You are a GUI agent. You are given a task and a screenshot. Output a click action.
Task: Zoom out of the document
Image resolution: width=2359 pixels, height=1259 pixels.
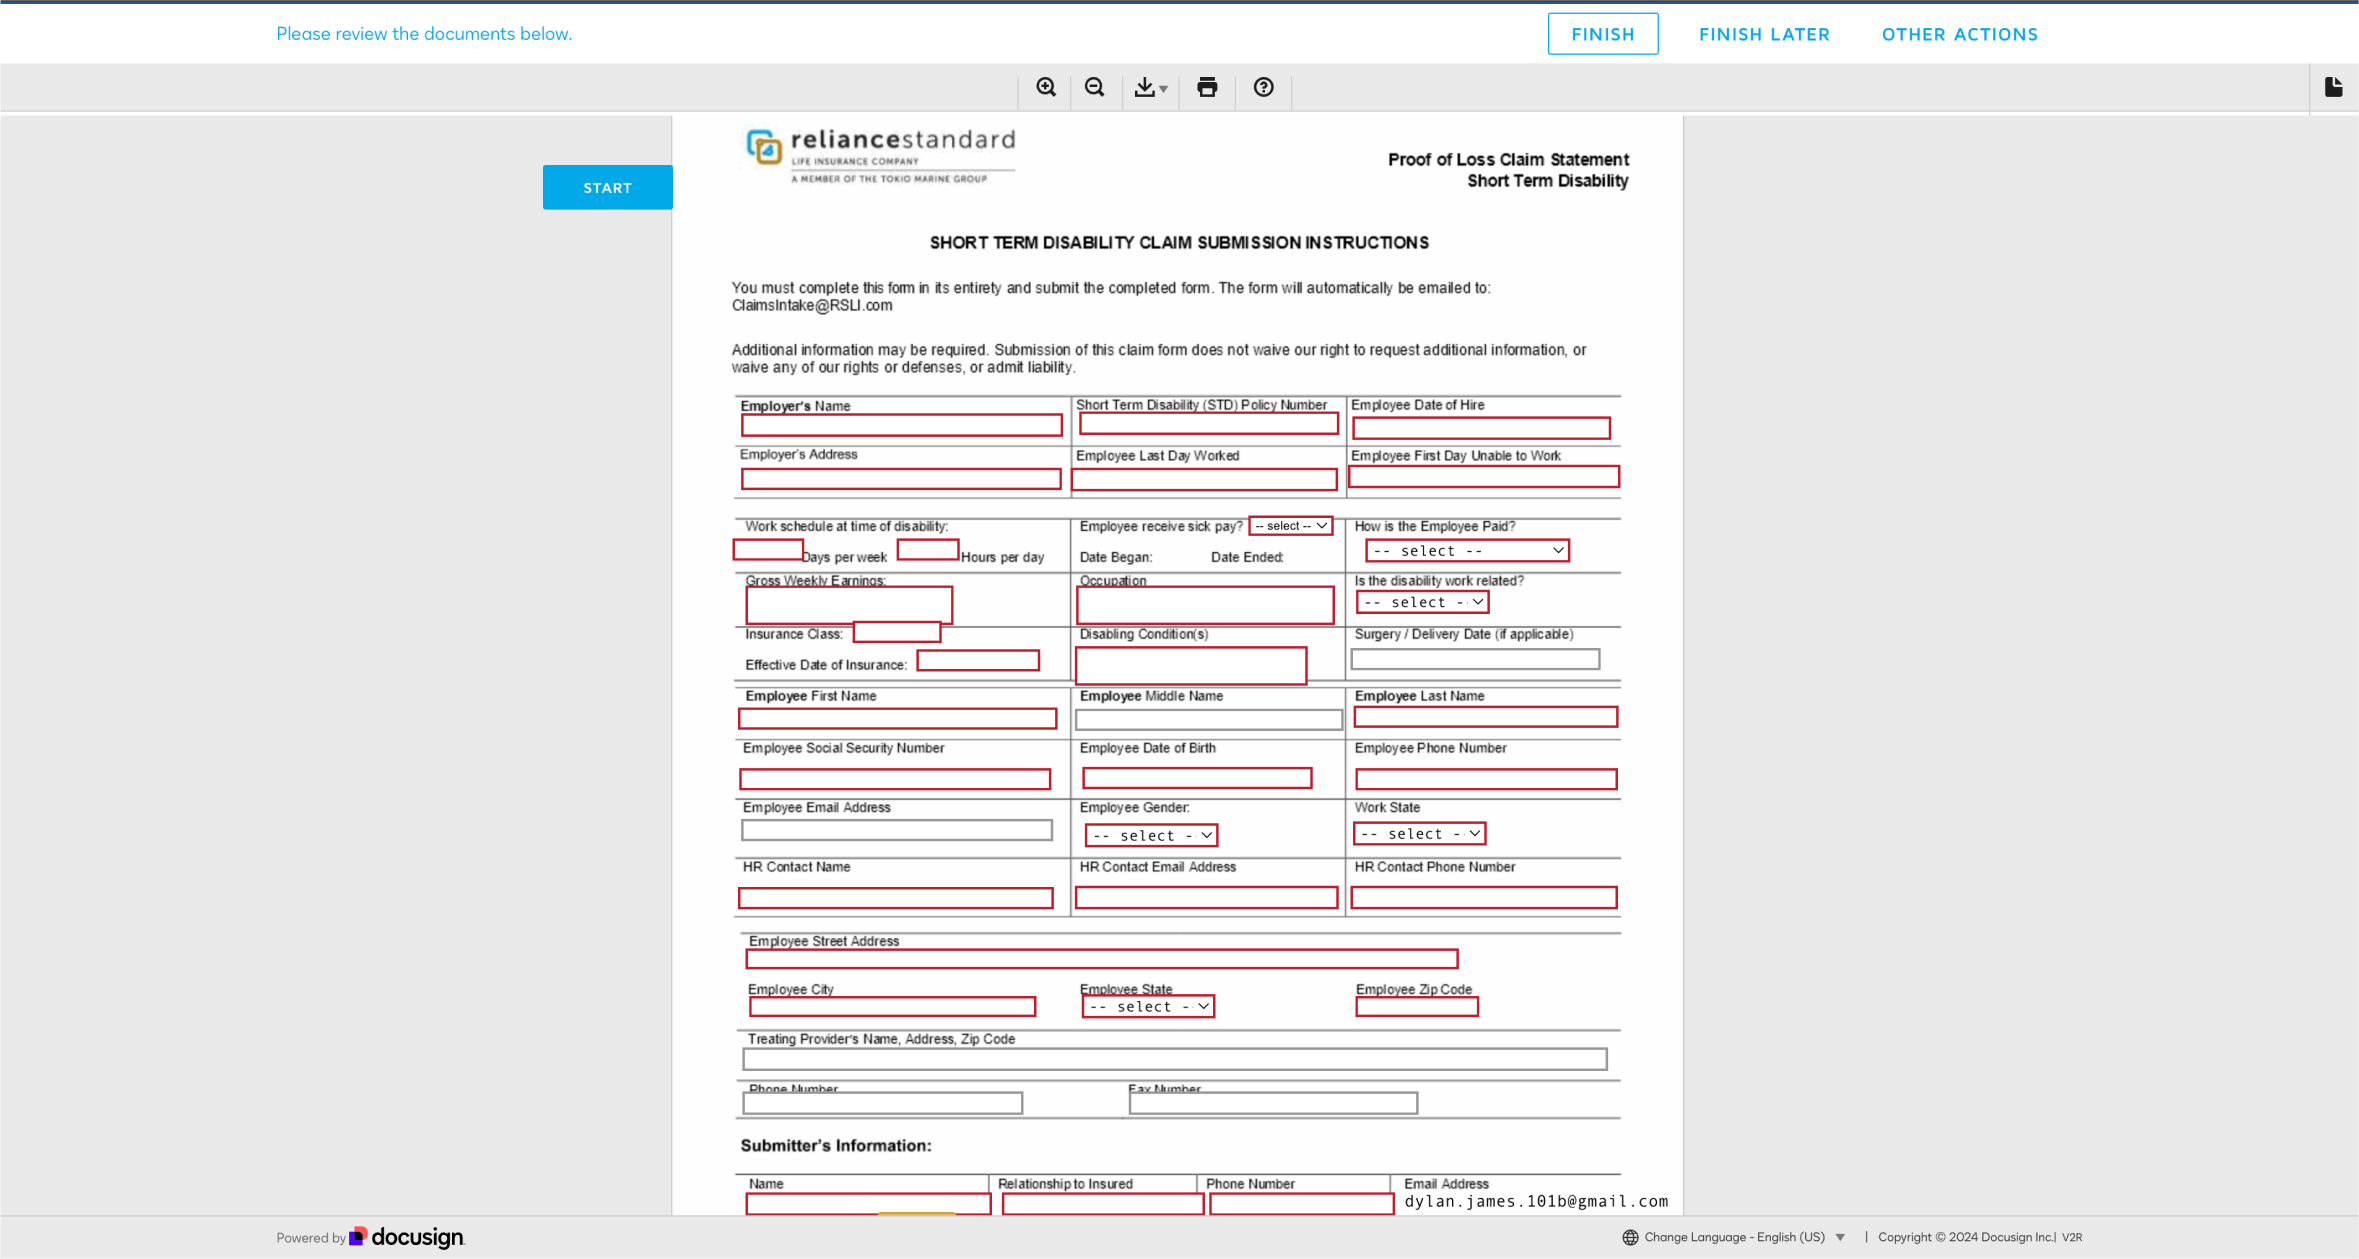(1095, 87)
